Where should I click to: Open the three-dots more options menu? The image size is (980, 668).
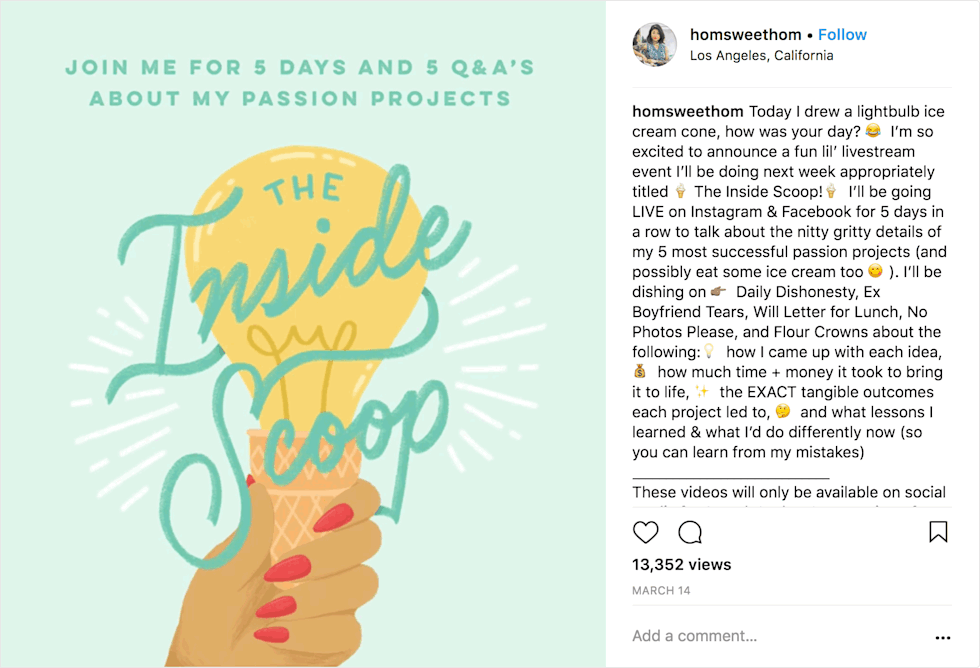click(942, 637)
